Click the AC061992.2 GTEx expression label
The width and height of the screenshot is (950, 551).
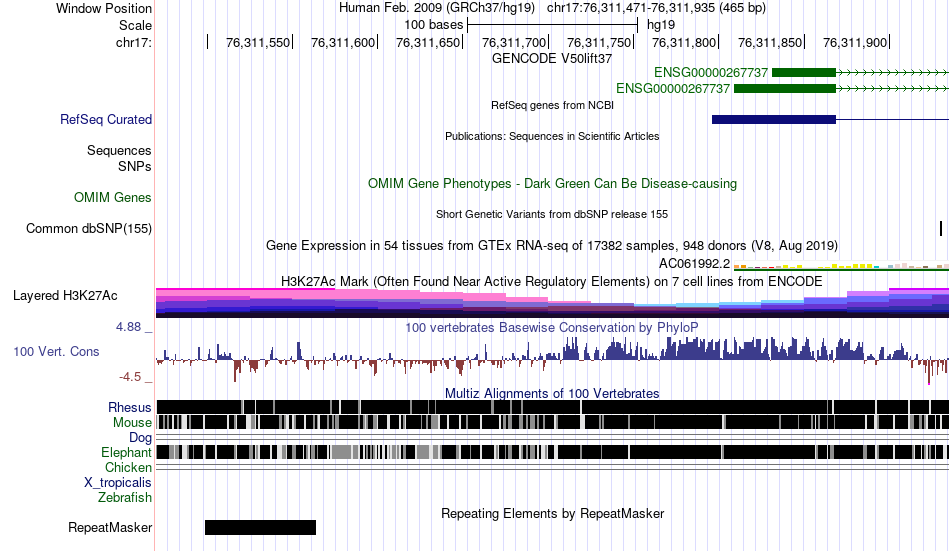pos(694,264)
